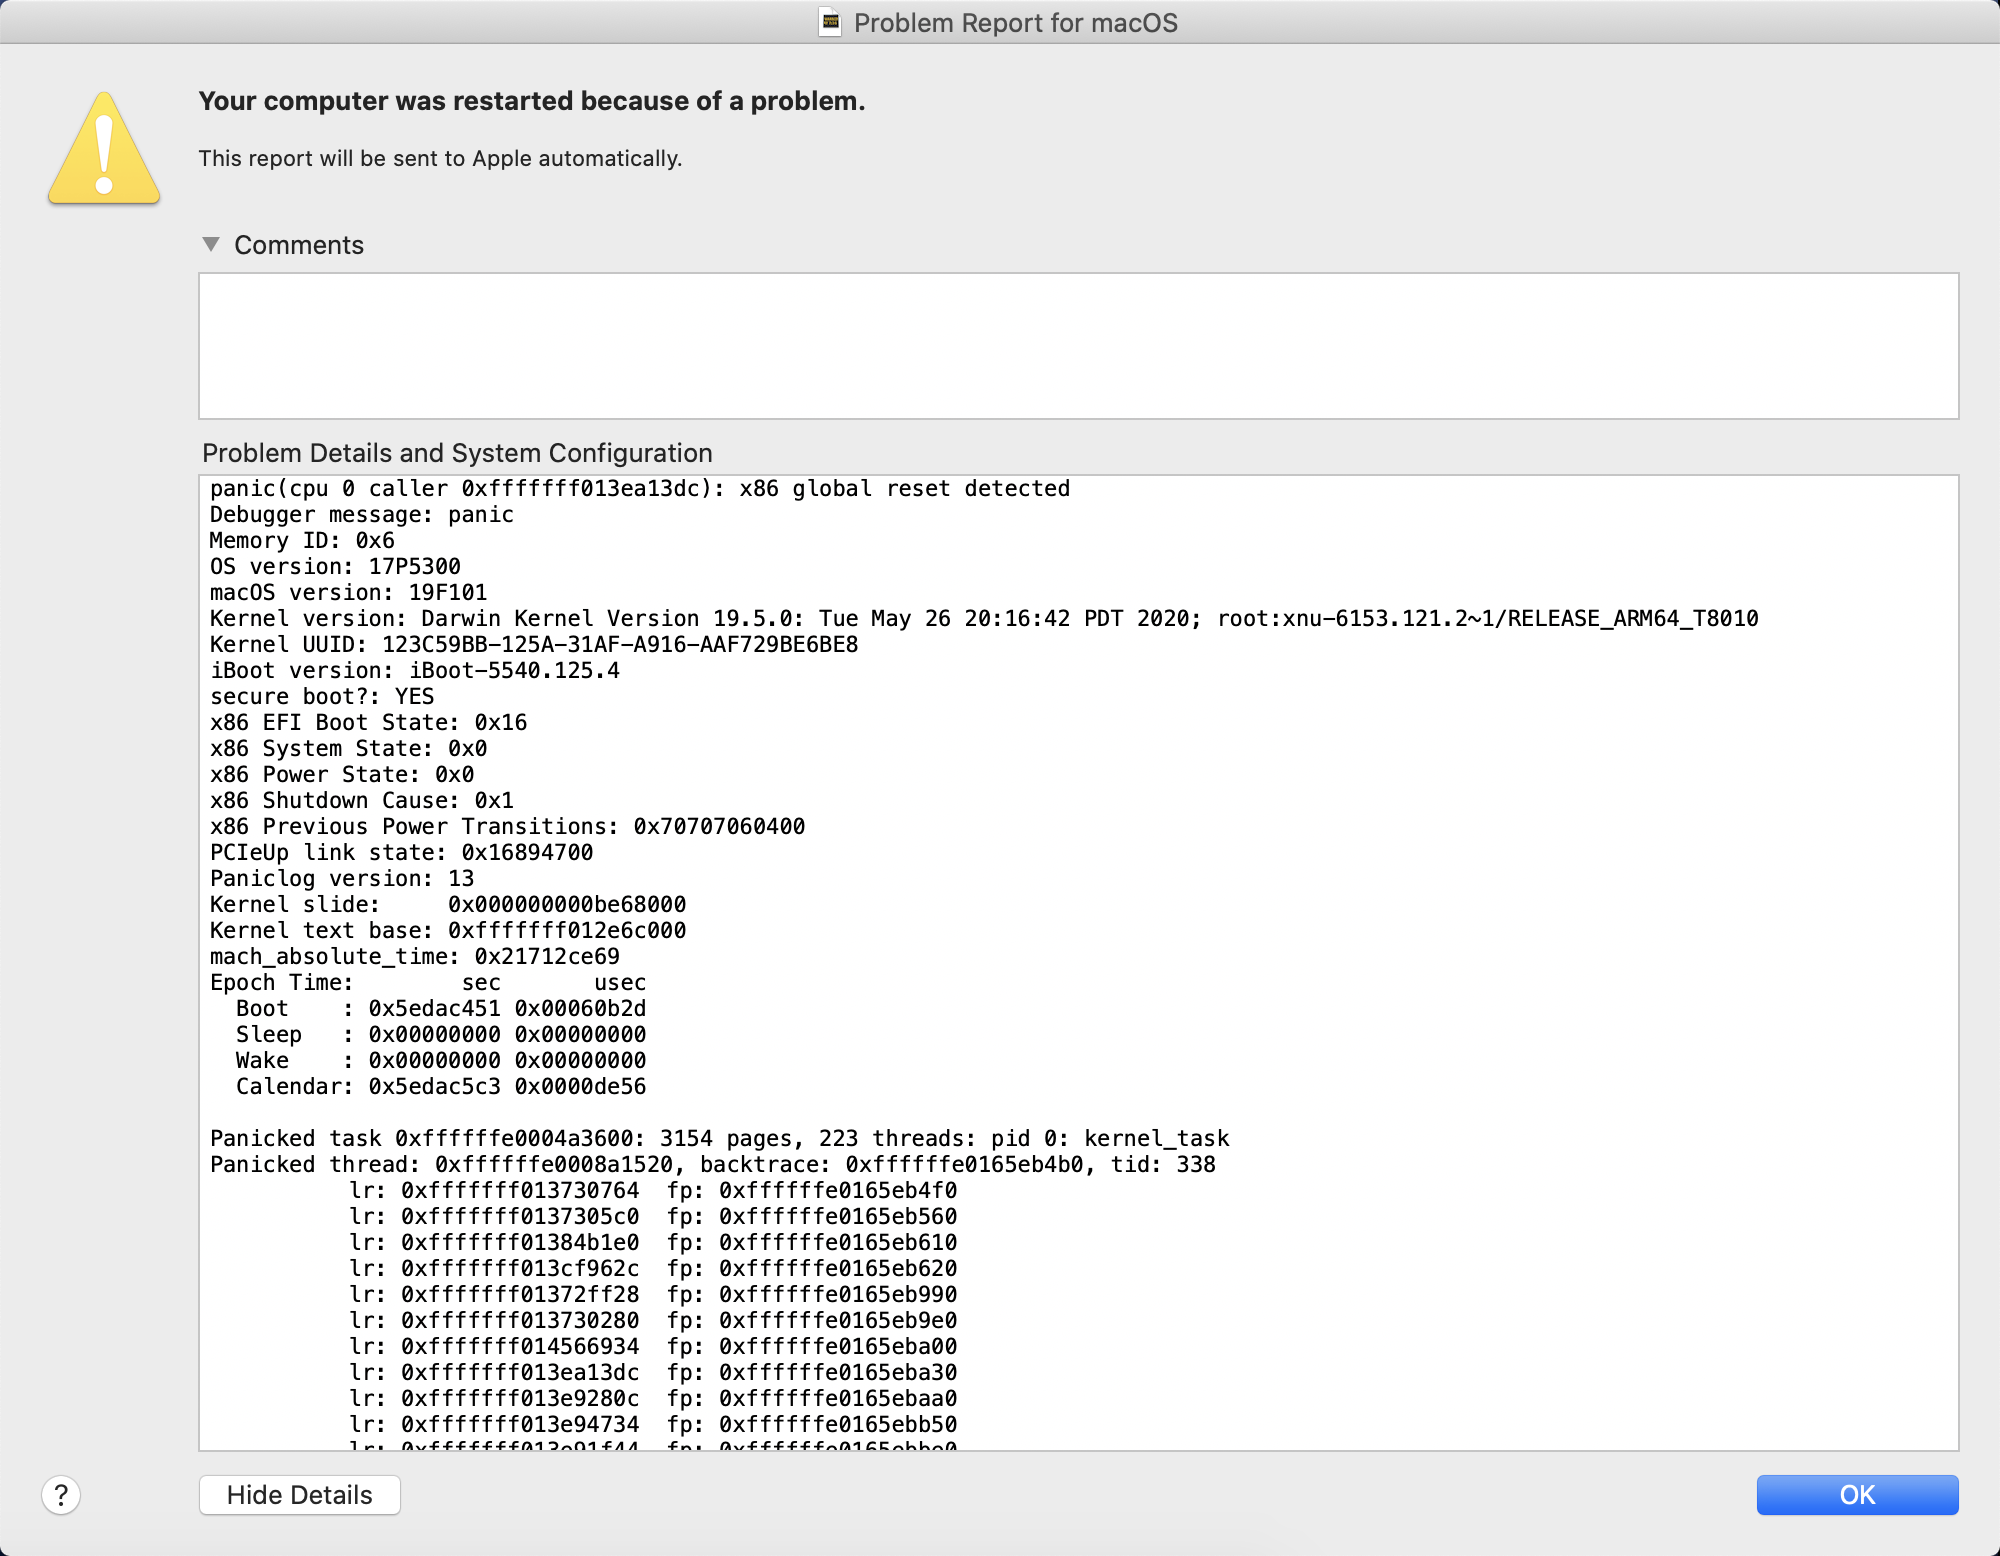
Task: Click the 'Panicked task' line
Action: click(720, 1139)
